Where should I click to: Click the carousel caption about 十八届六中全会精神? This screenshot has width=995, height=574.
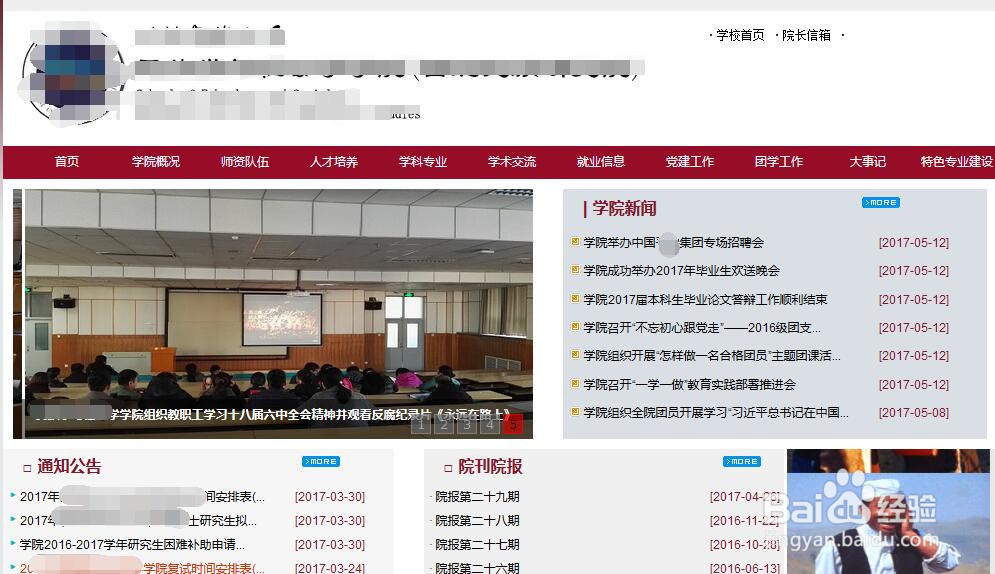[x=273, y=415]
